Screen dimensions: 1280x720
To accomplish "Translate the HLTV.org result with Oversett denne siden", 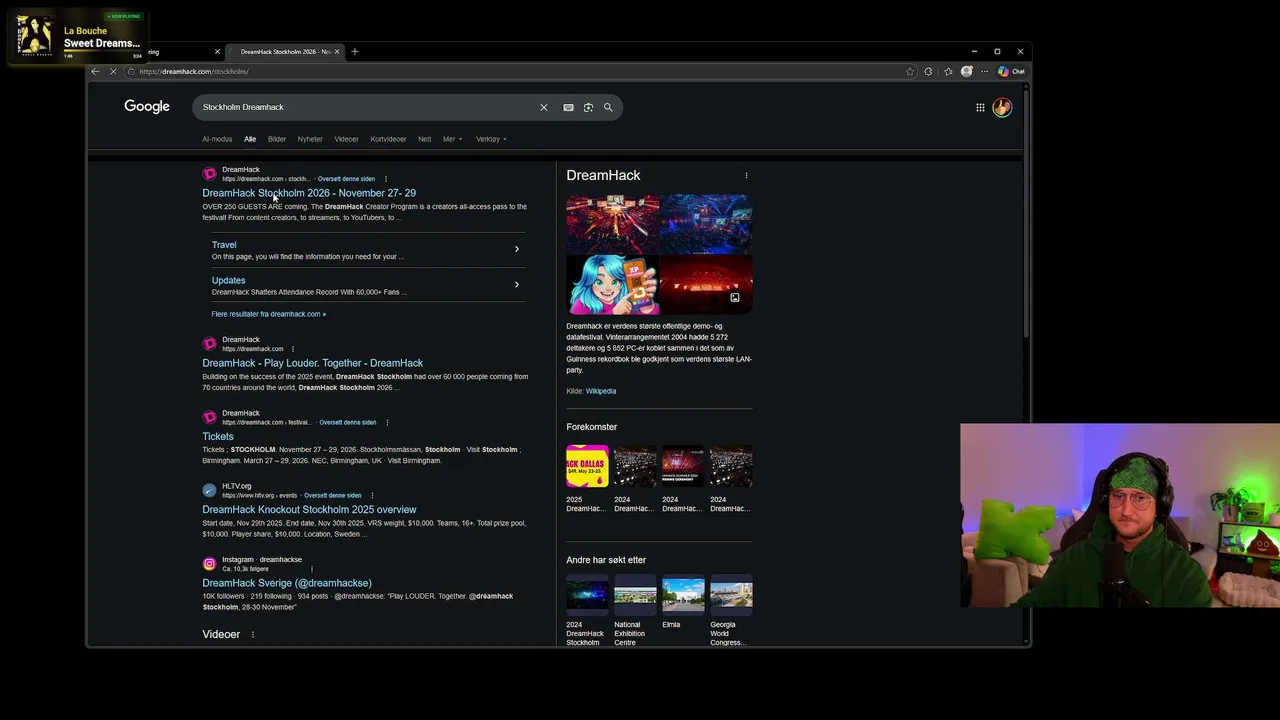I will 332,496.
